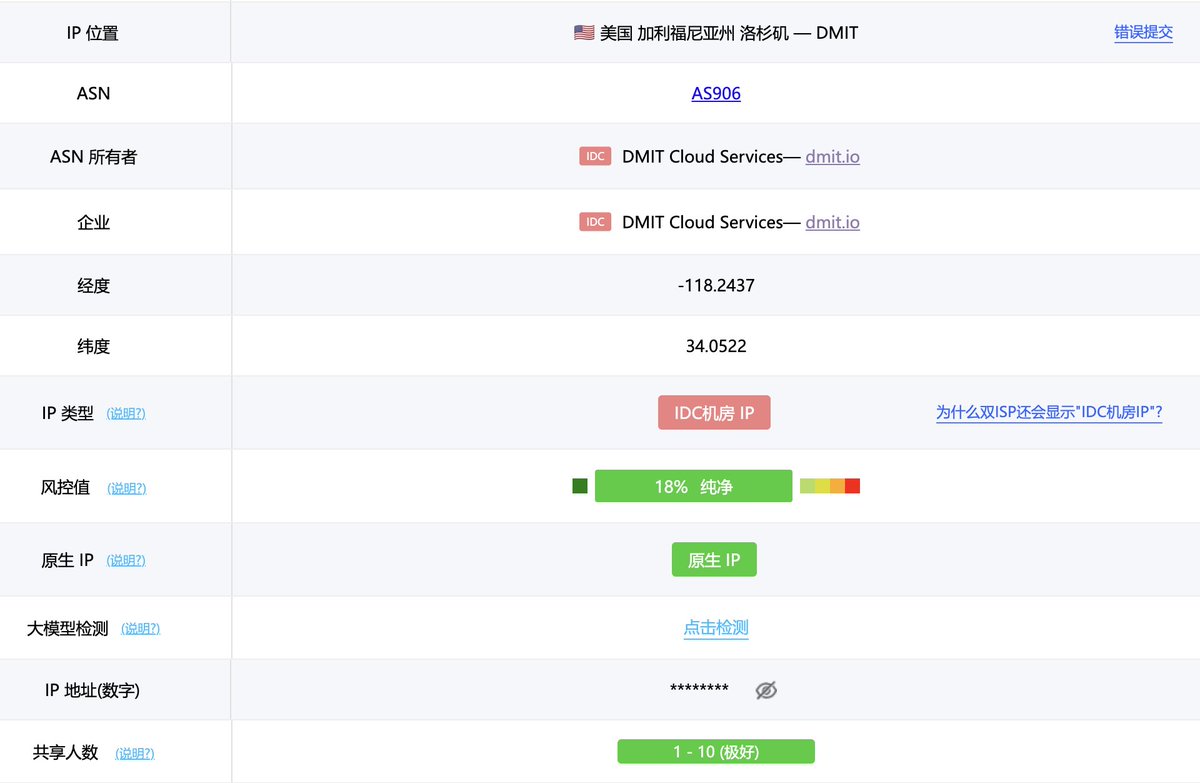Open 说明 help for 大模型检测

click(x=141, y=629)
